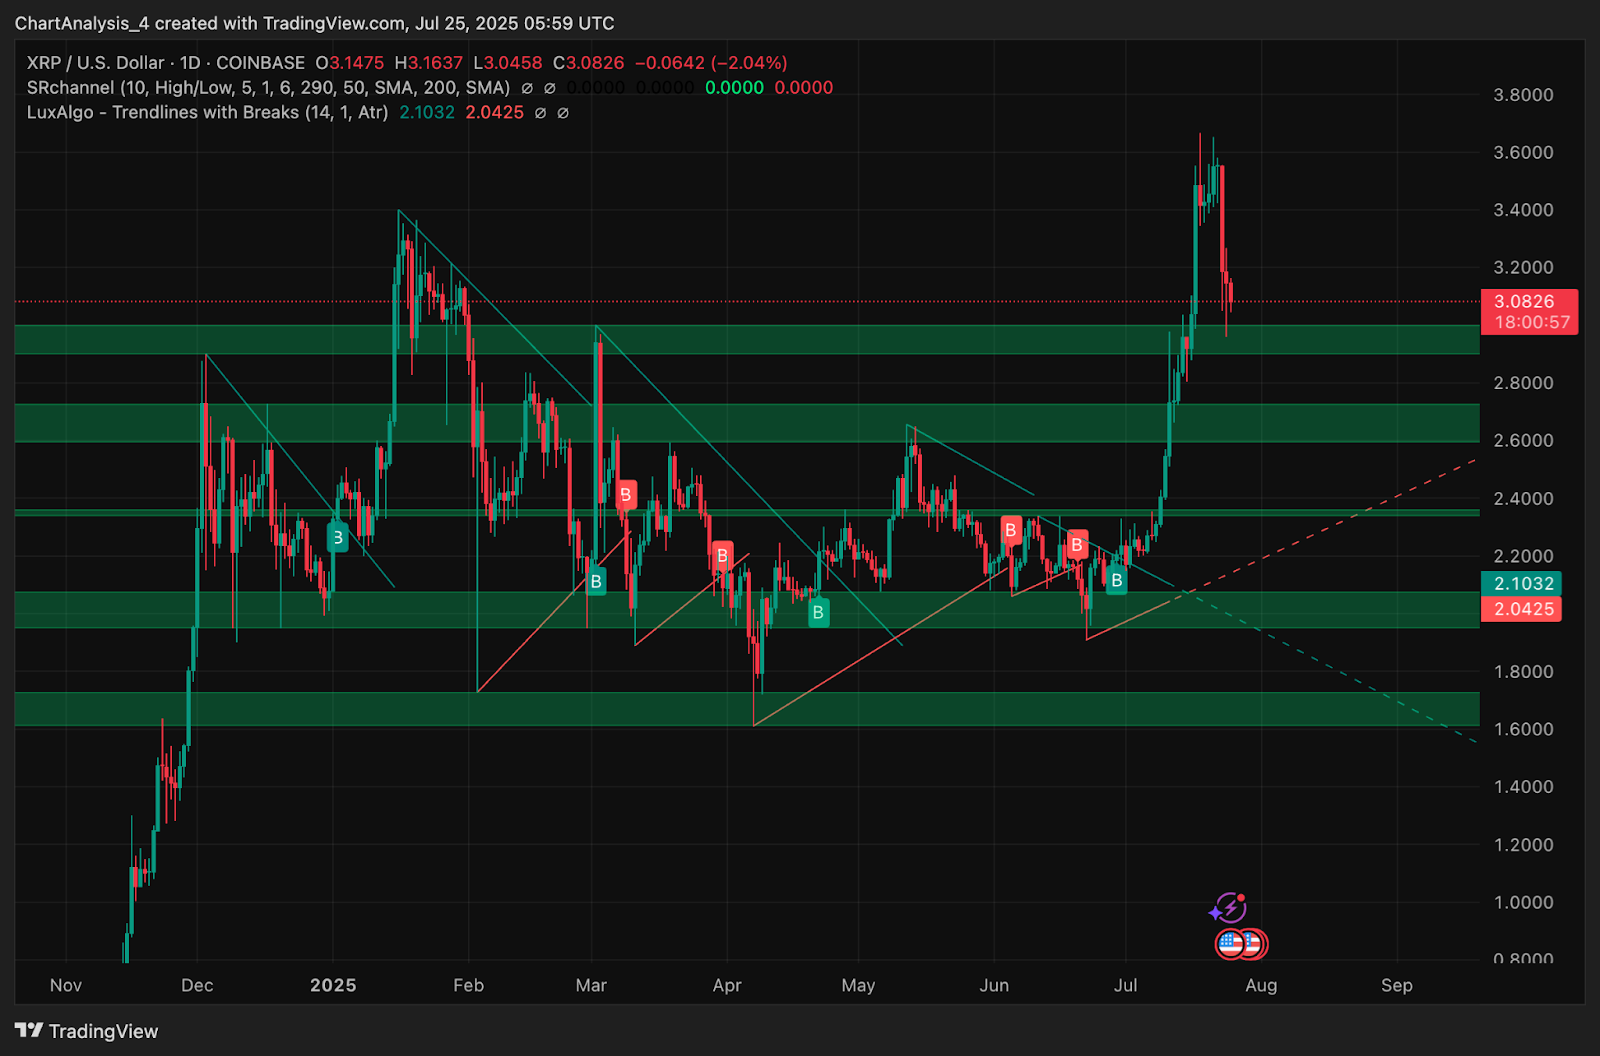The image size is (1600, 1056).
Task: Click the XRP / U.S. Dollar symbol title
Action: tap(95, 63)
